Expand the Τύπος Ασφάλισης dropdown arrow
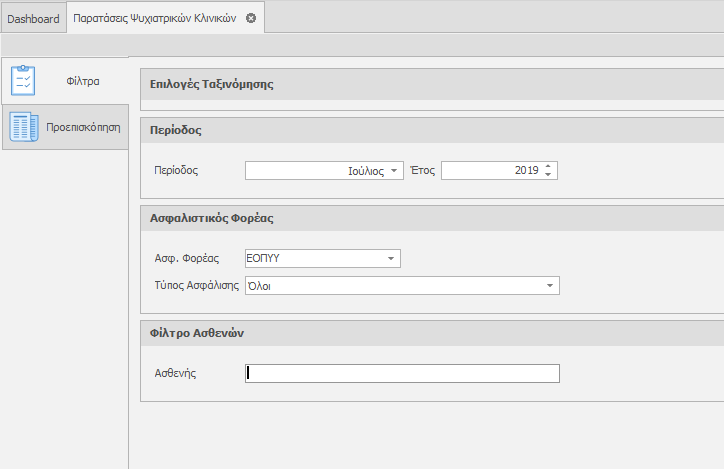This screenshot has height=469, width=724. pyautogui.click(x=550, y=286)
